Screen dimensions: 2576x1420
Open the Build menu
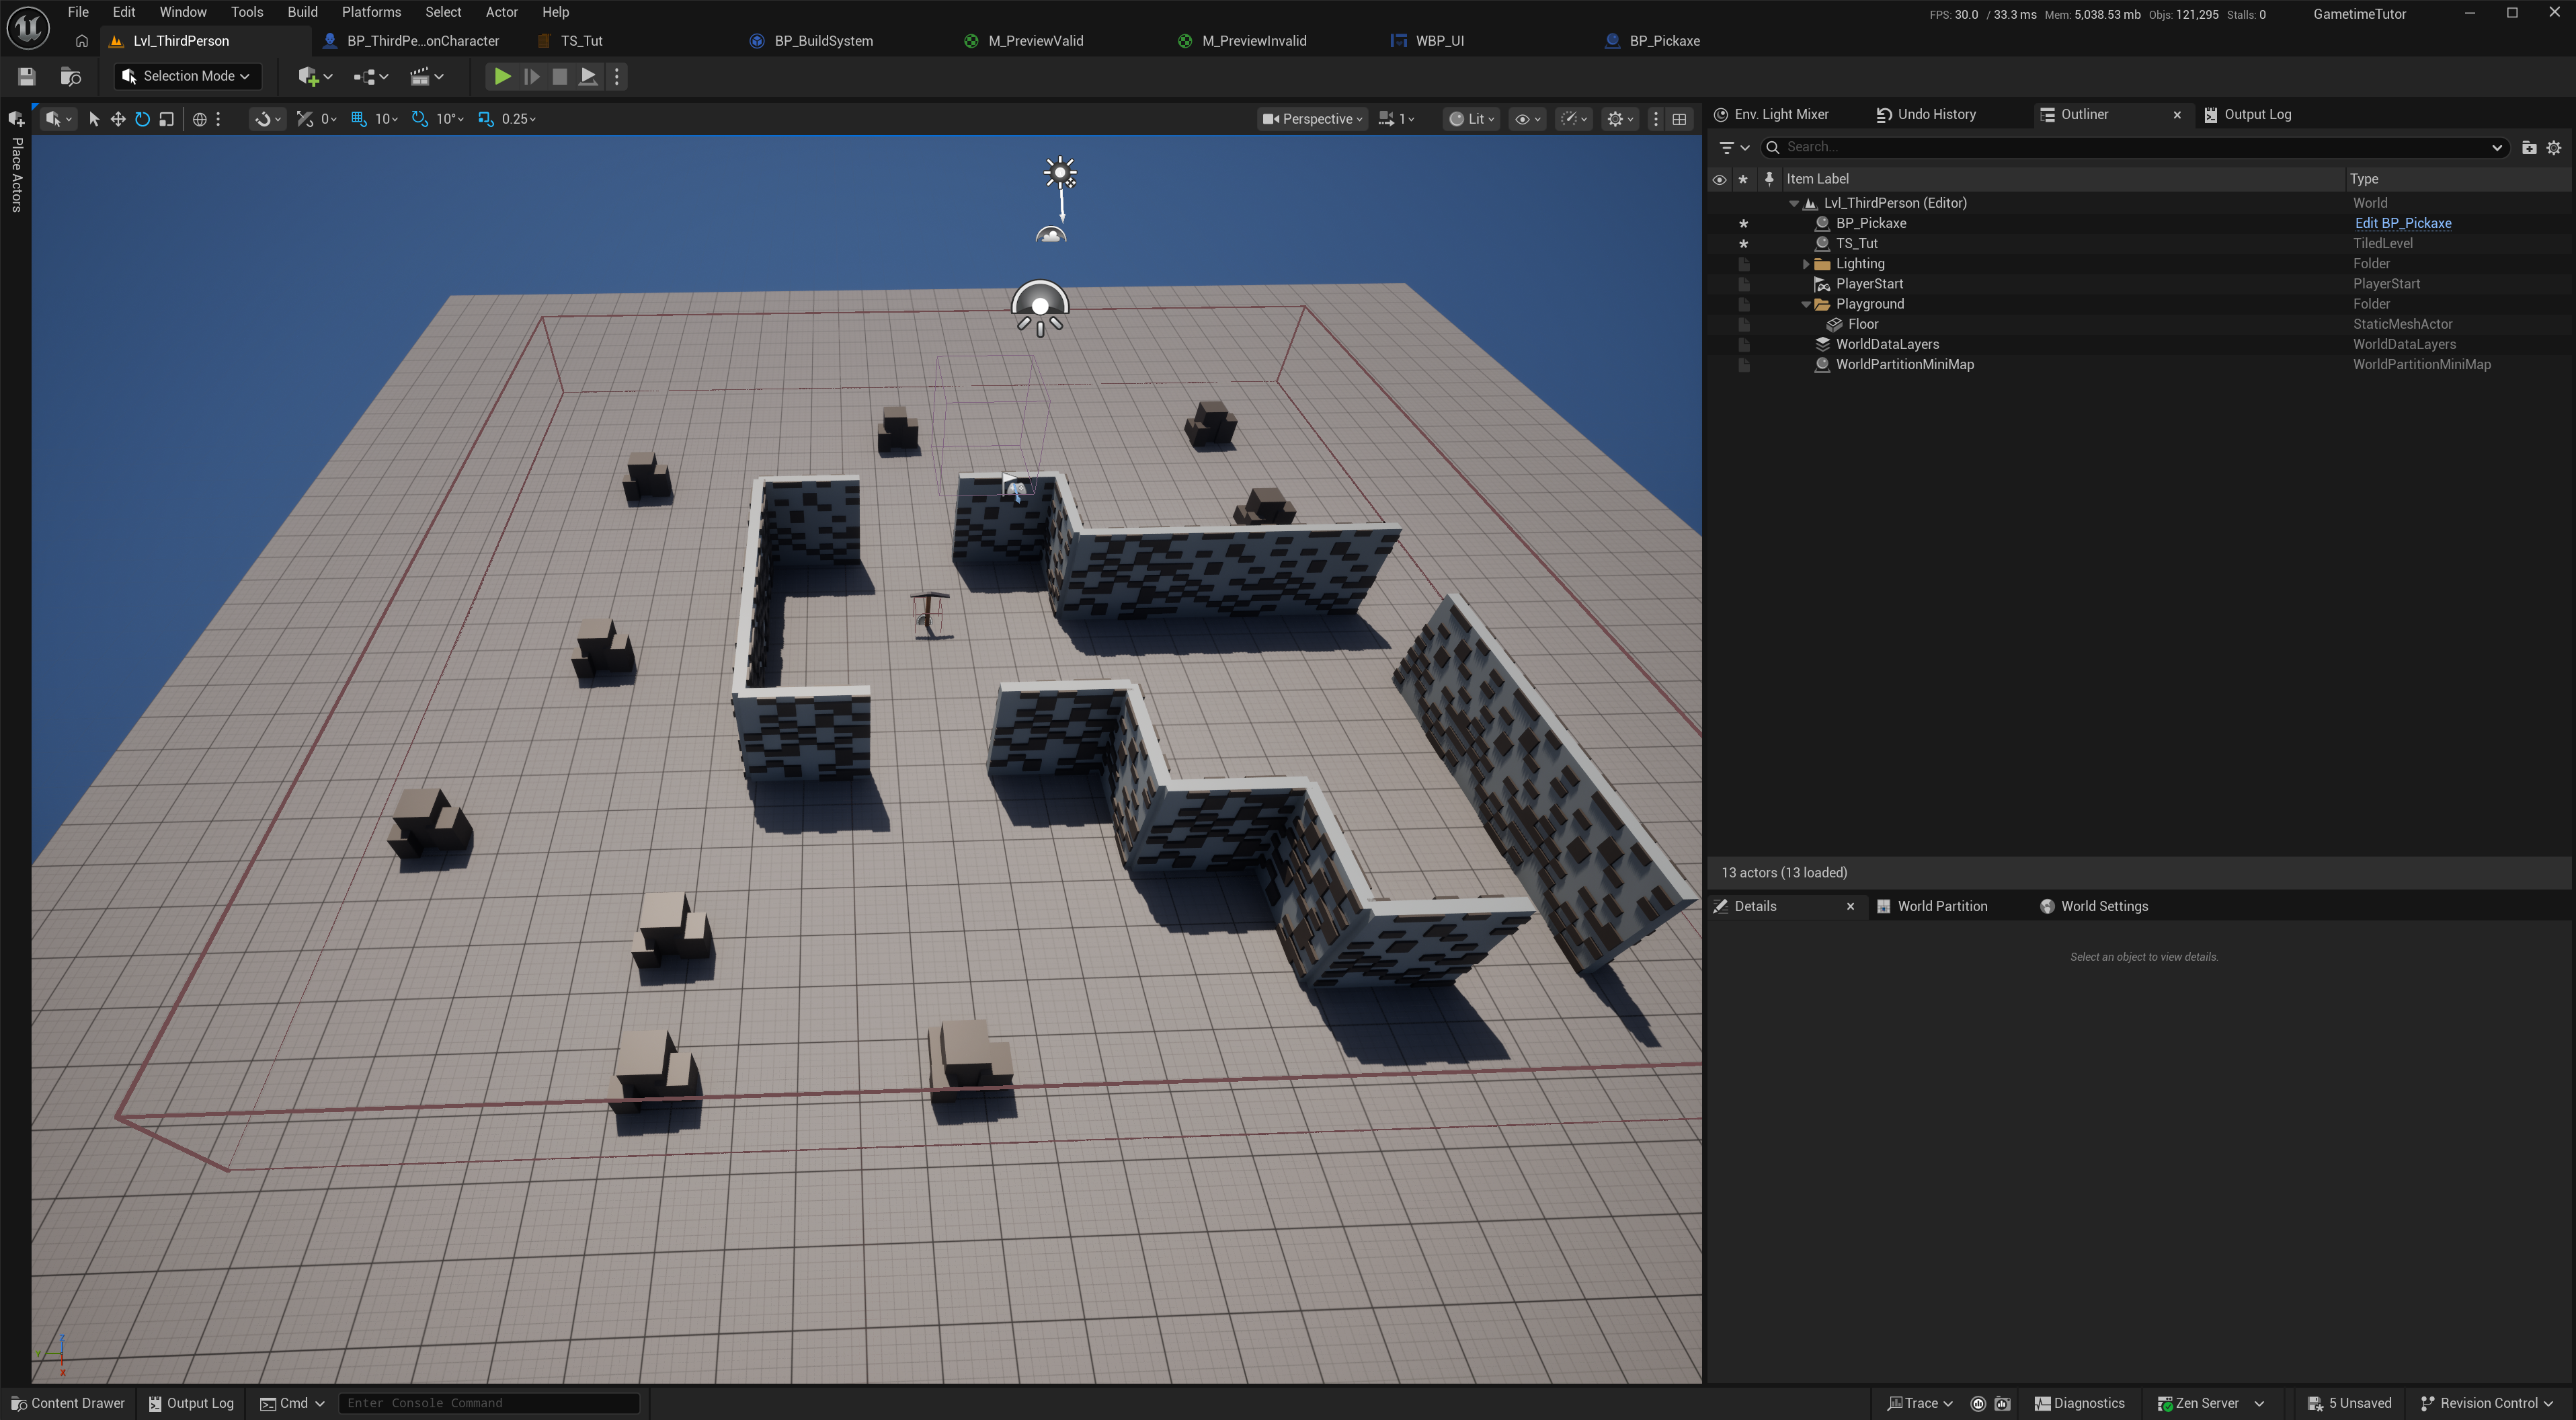tap(302, 12)
